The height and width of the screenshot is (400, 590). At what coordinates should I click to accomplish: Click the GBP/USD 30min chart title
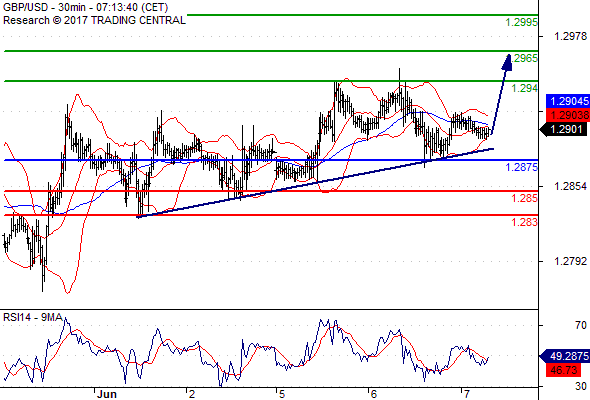click(85, 7)
